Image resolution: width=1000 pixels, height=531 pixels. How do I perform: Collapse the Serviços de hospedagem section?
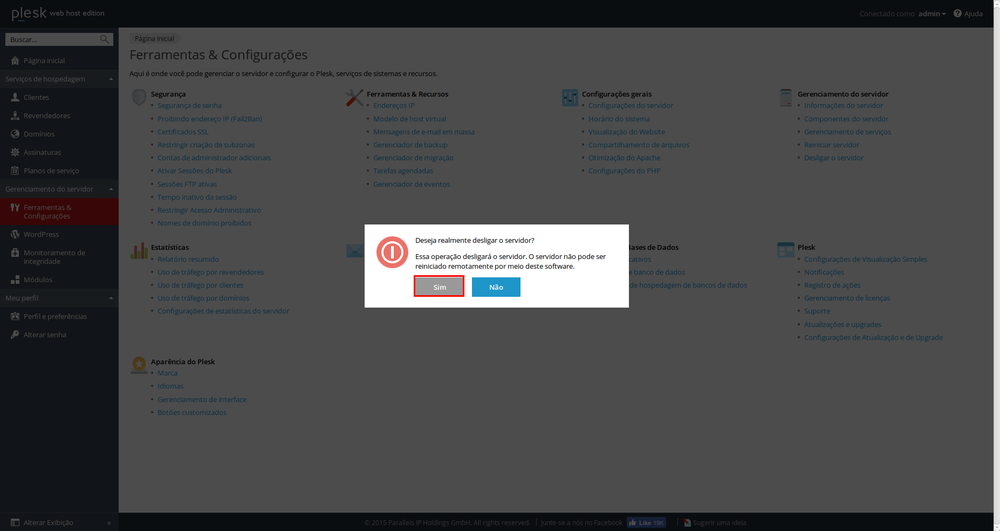tap(110, 79)
